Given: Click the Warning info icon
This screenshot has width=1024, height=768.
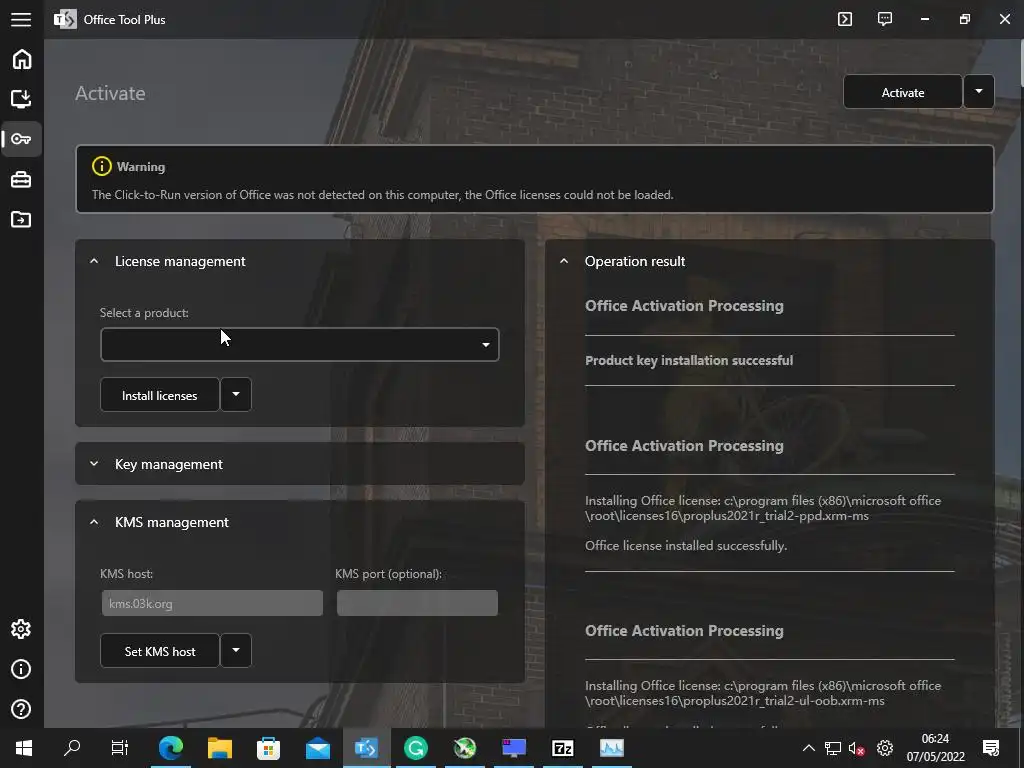Looking at the screenshot, I should pyautogui.click(x=101, y=166).
